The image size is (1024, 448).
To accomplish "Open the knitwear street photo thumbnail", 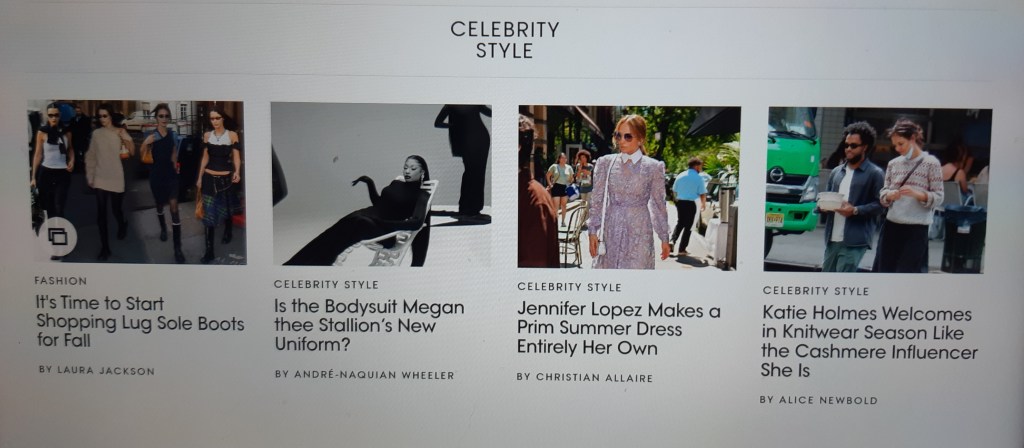I will (877, 189).
